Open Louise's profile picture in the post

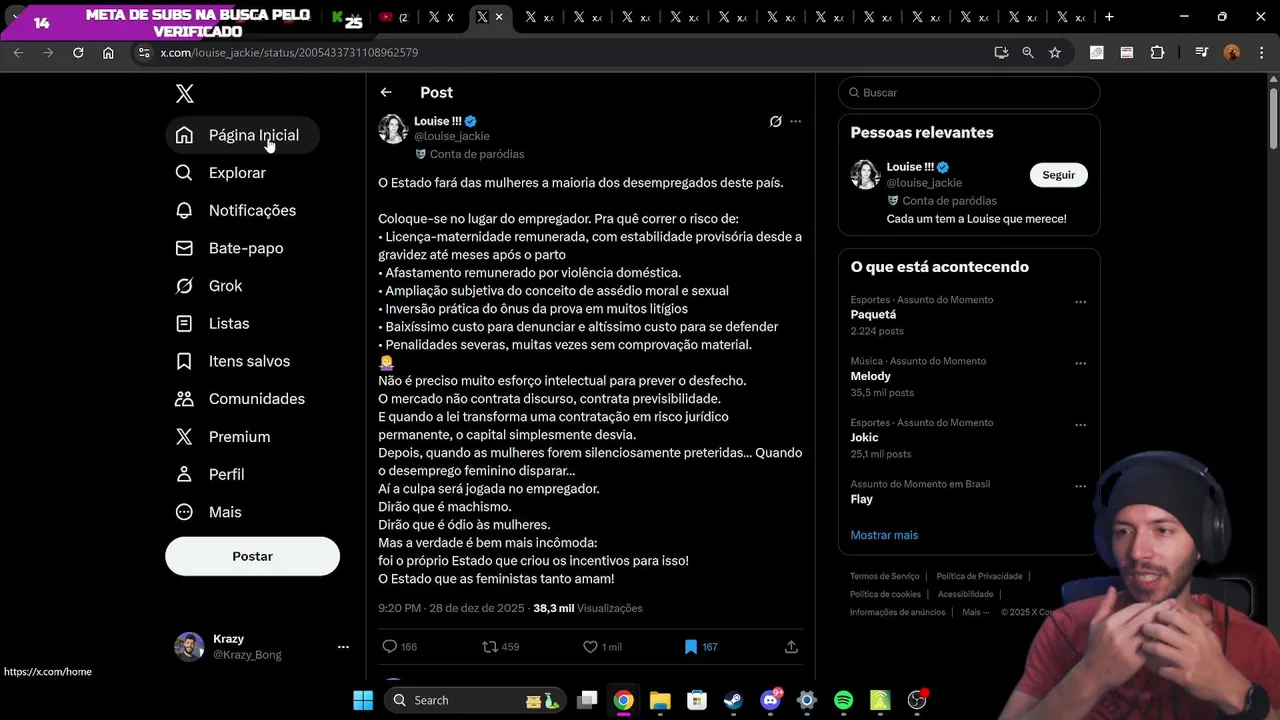(x=393, y=128)
